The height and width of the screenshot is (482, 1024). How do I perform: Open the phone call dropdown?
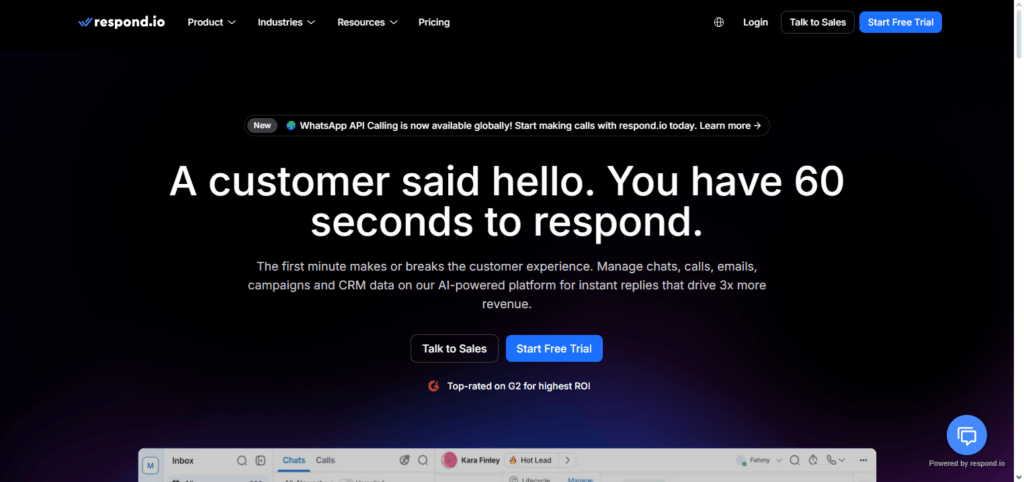tap(835, 460)
